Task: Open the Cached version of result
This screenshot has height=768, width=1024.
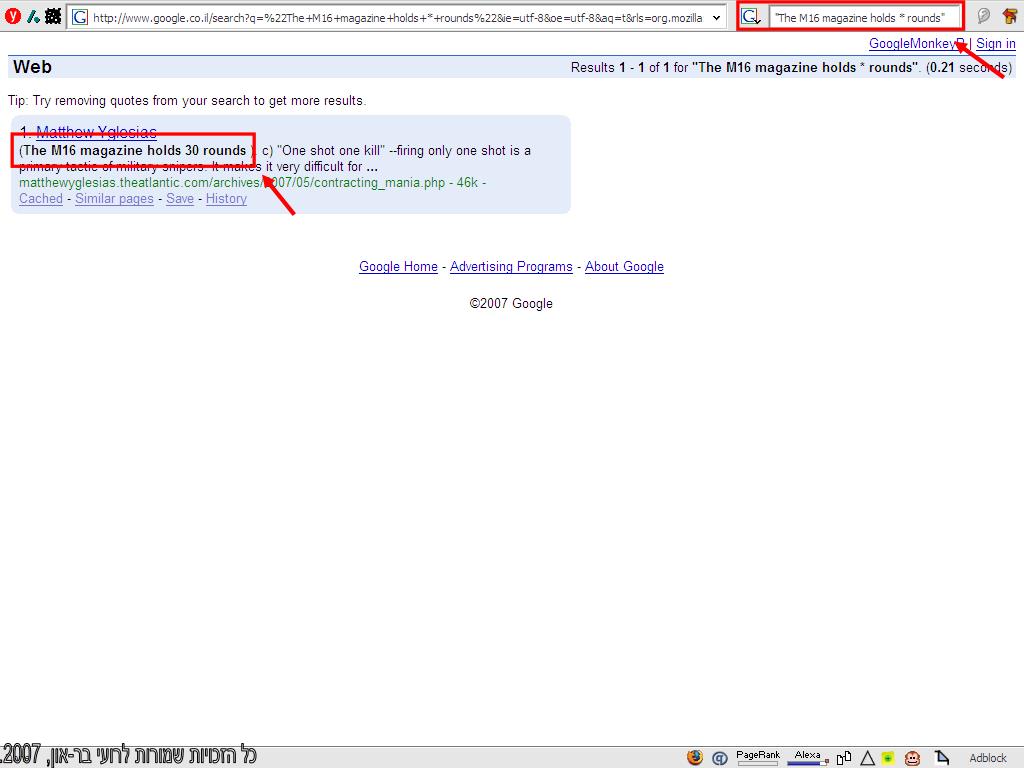Action: click(x=40, y=199)
